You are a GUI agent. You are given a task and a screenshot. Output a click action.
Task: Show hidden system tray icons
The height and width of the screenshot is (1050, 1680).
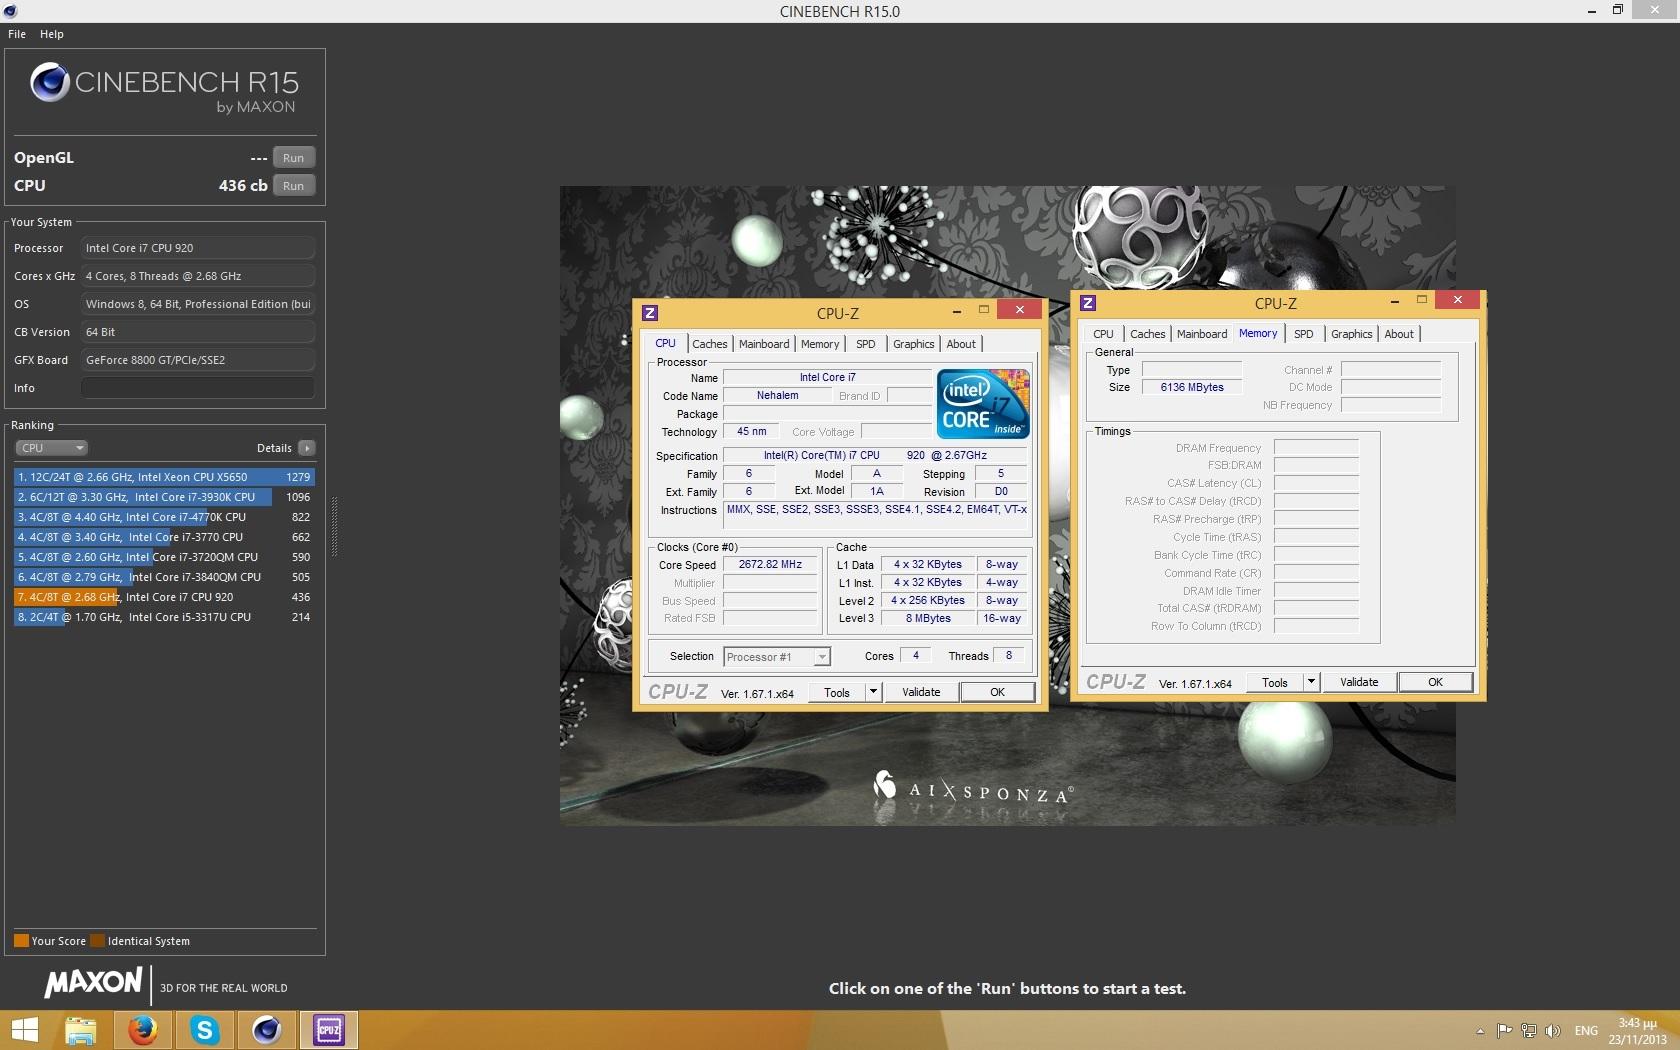(1480, 1031)
